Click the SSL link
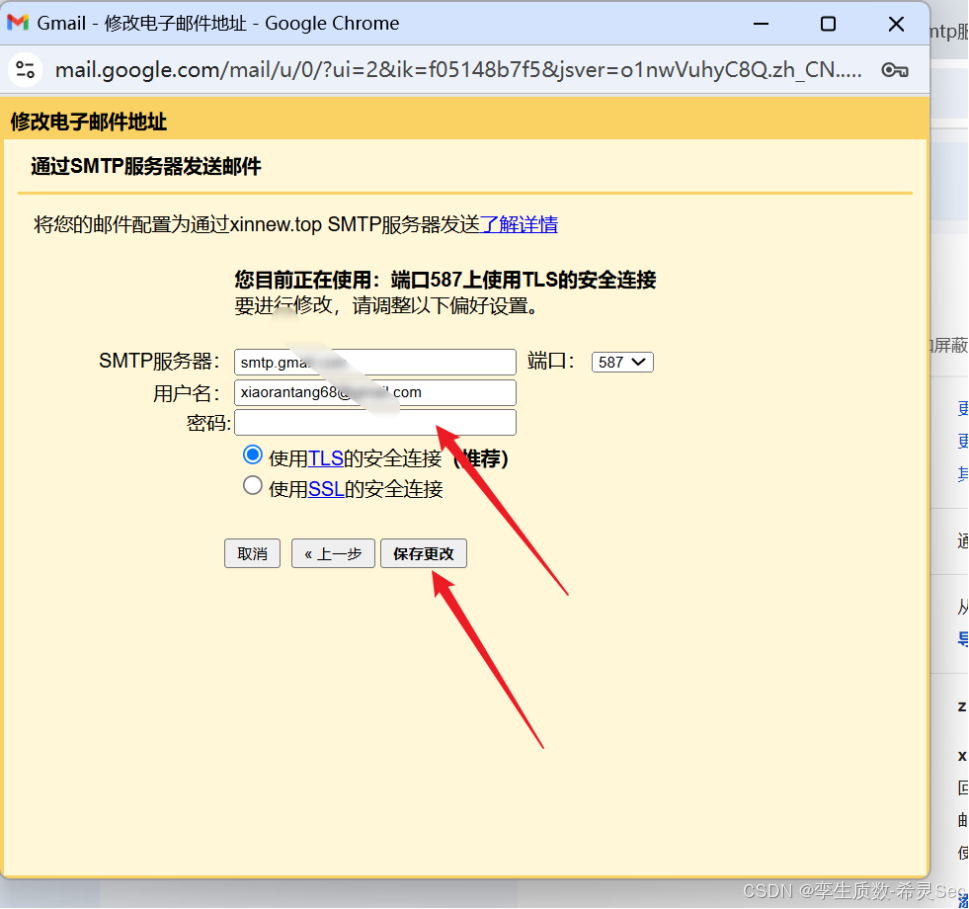The width and height of the screenshot is (969, 909). [x=325, y=489]
